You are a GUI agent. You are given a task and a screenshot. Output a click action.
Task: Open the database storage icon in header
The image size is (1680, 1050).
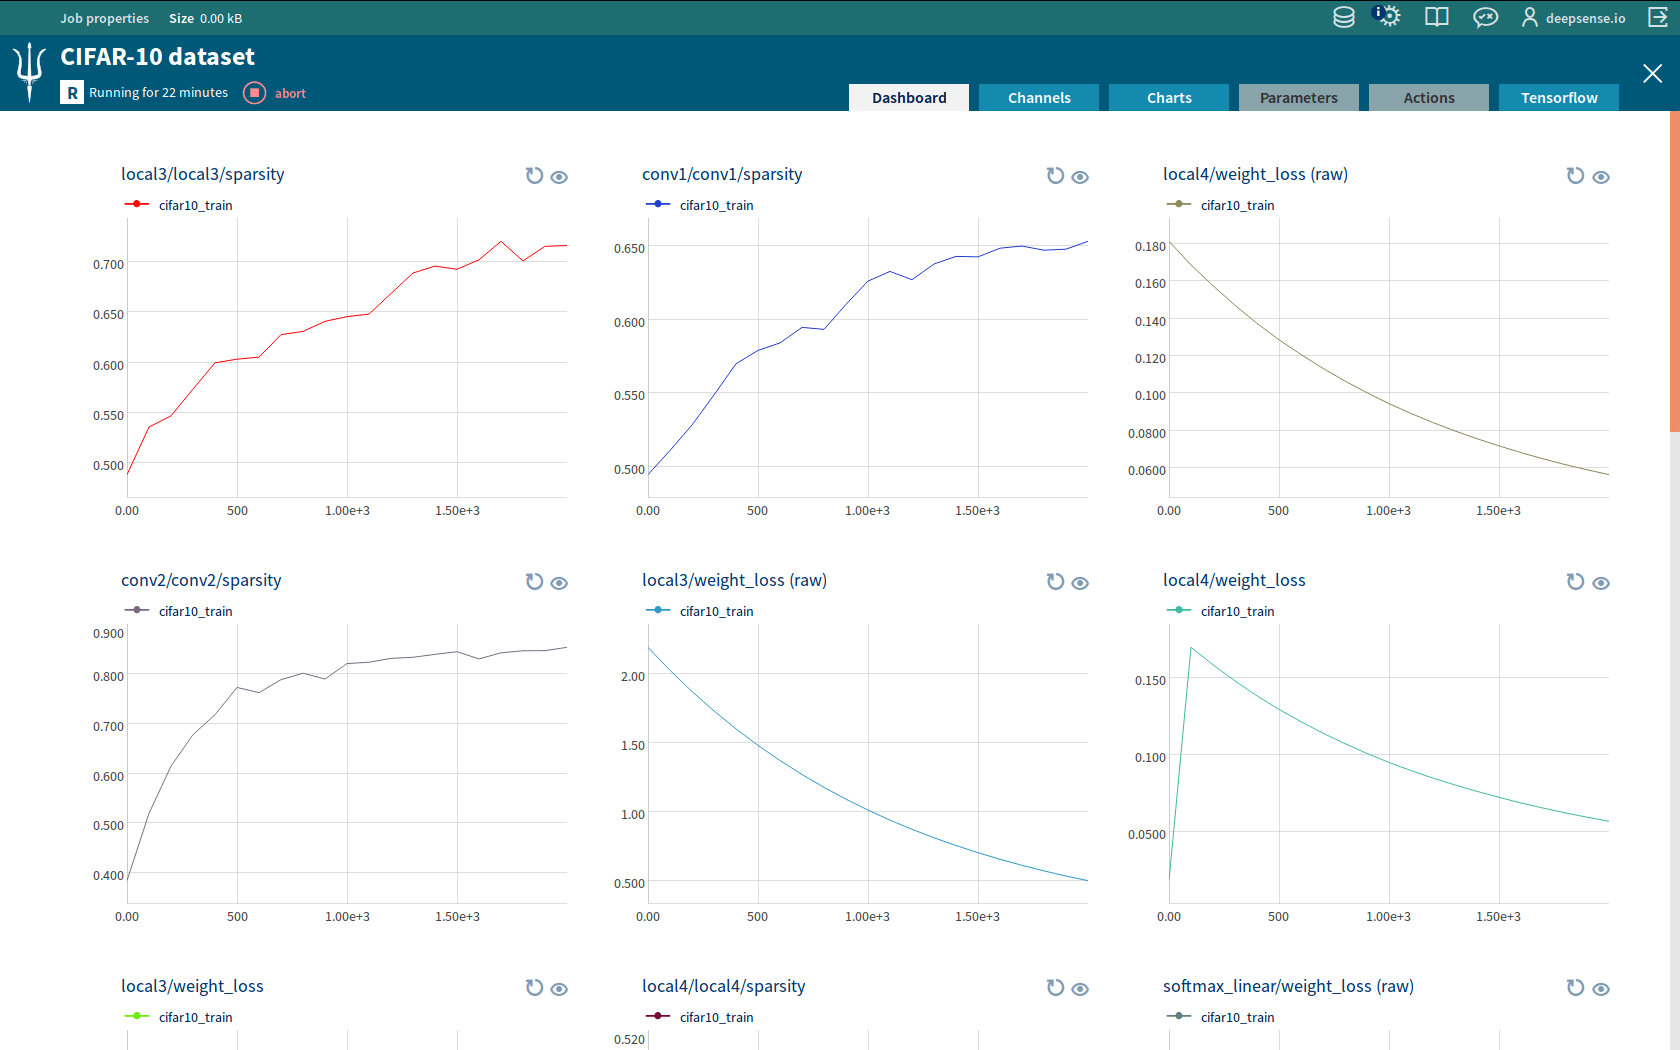(x=1343, y=17)
